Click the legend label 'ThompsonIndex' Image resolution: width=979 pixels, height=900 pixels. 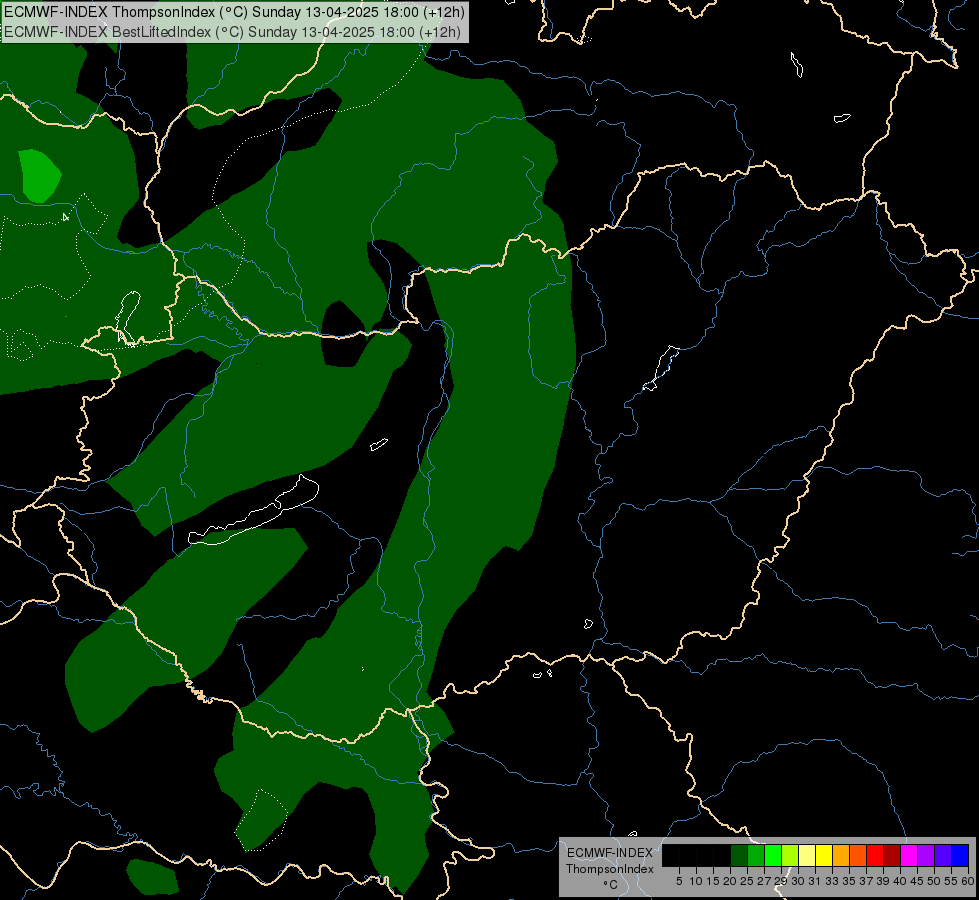click(610, 869)
